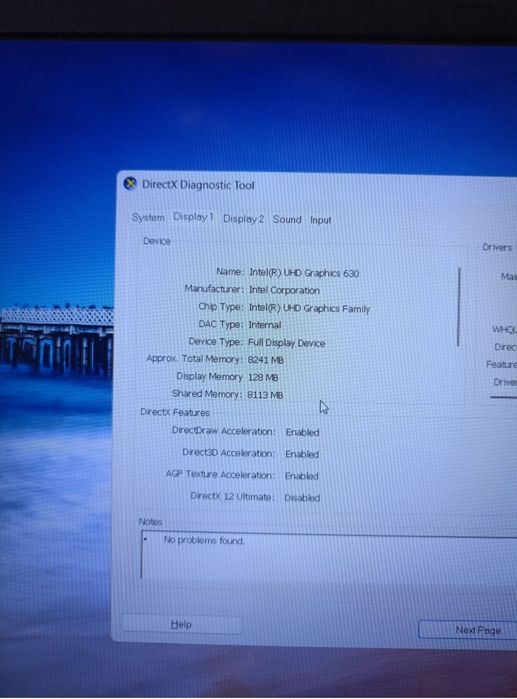Click the 'Device' group label
Screen dimensions: 517x699
click(156, 241)
